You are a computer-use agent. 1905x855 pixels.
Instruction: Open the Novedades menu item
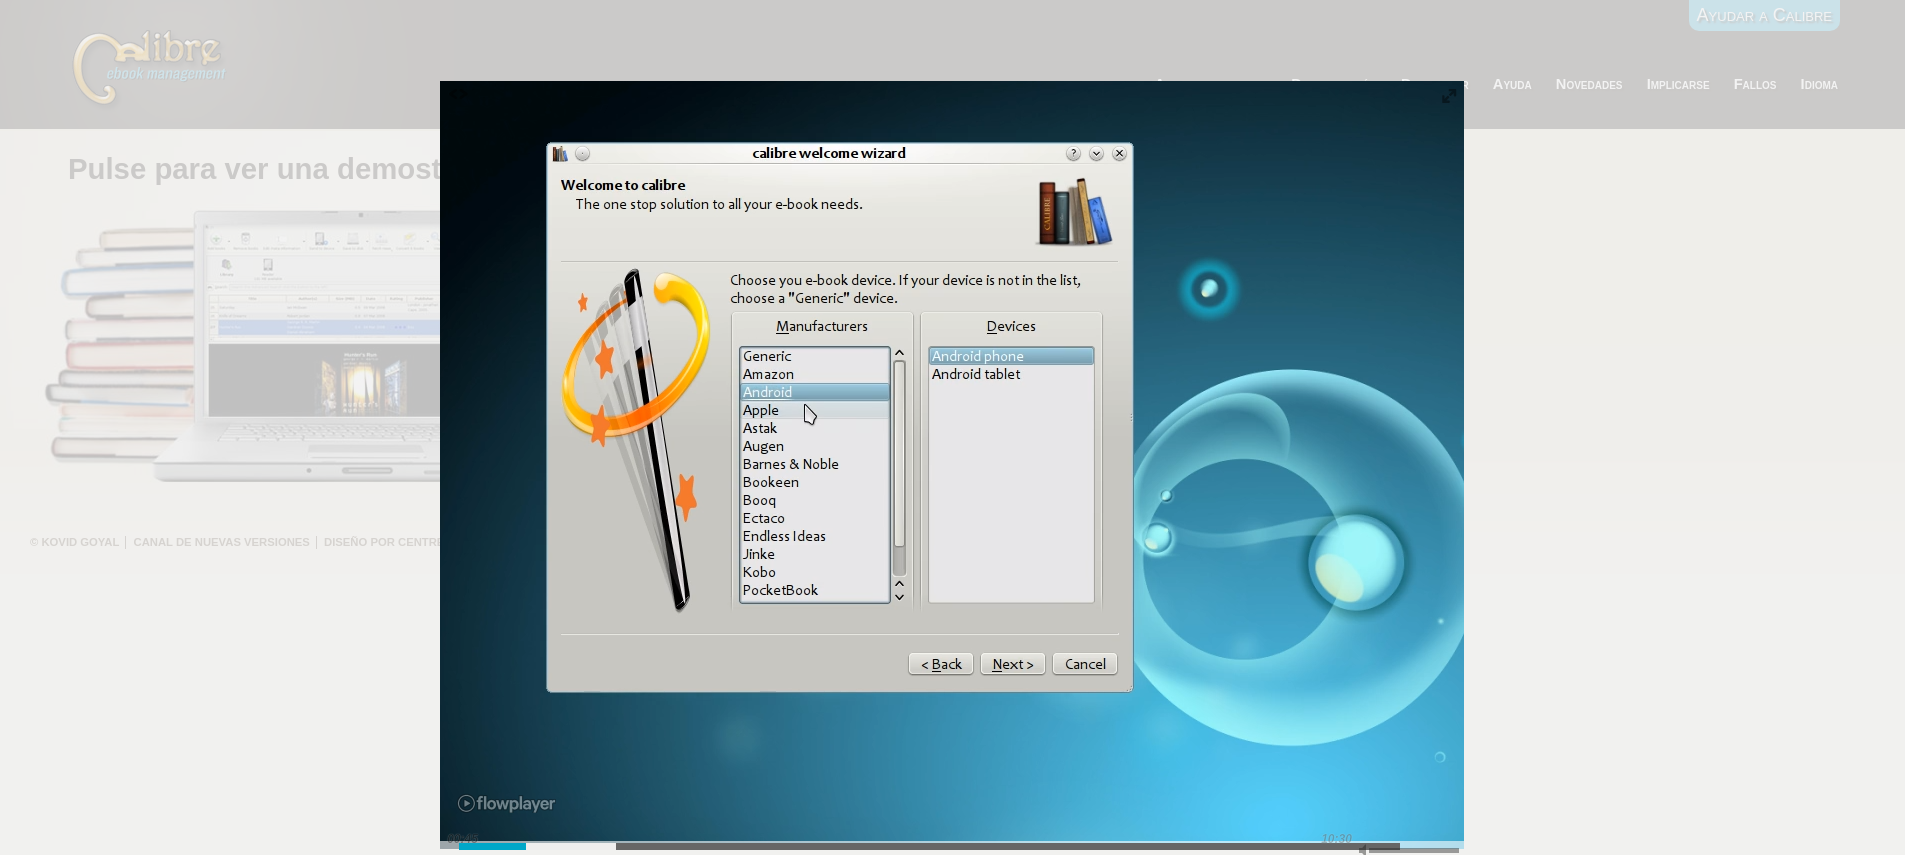click(1588, 85)
